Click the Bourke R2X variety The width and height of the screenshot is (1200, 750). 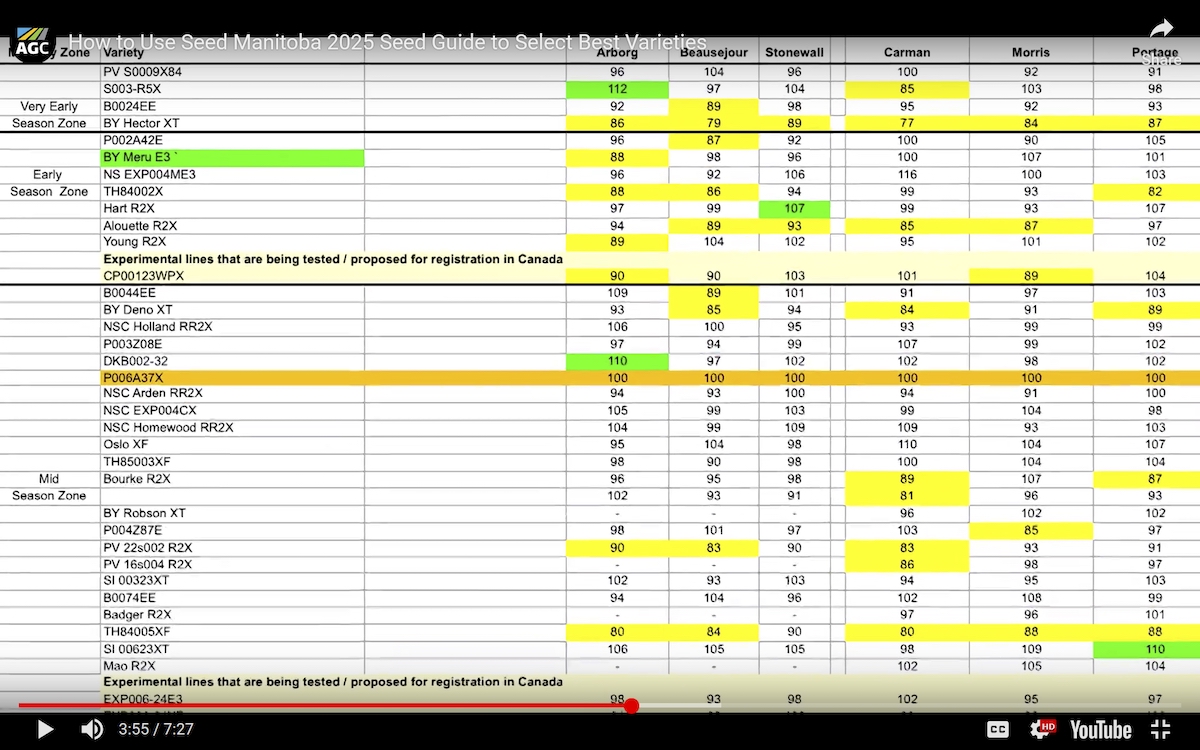click(x=136, y=478)
